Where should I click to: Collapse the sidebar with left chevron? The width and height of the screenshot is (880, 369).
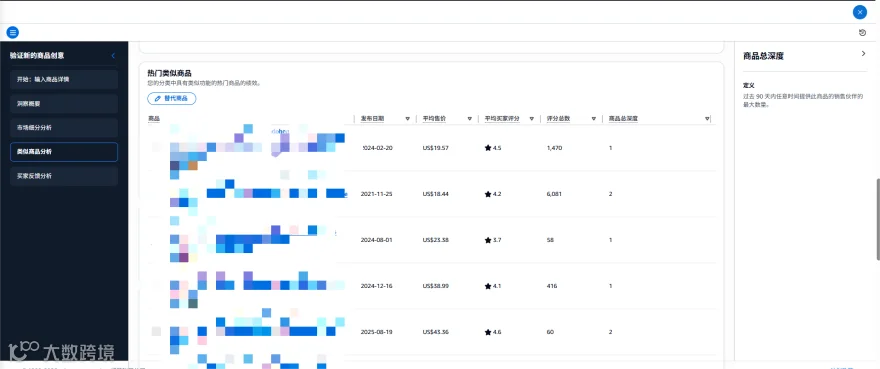point(113,56)
